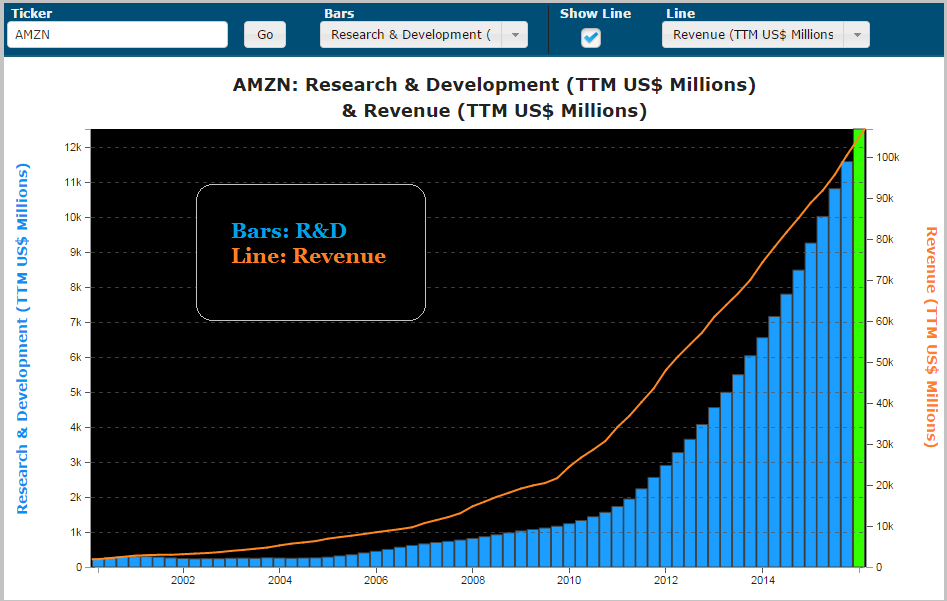
Task: Click the '2004' x-axis label
Action: (x=280, y=580)
